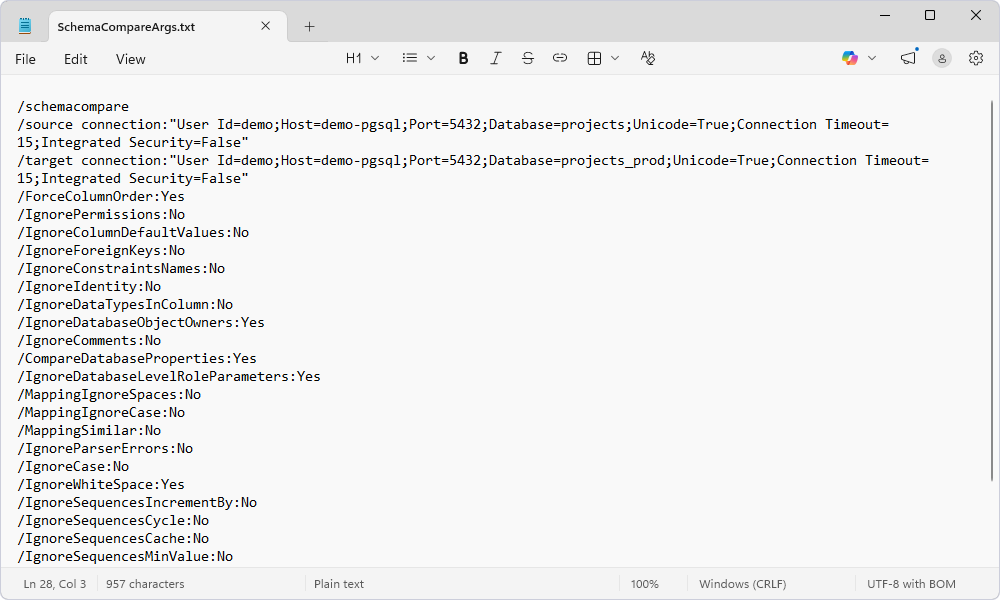The height and width of the screenshot is (600, 1000).
Task: Click the /IgnoreSequencesCycle:No line
Action: [x=113, y=520]
